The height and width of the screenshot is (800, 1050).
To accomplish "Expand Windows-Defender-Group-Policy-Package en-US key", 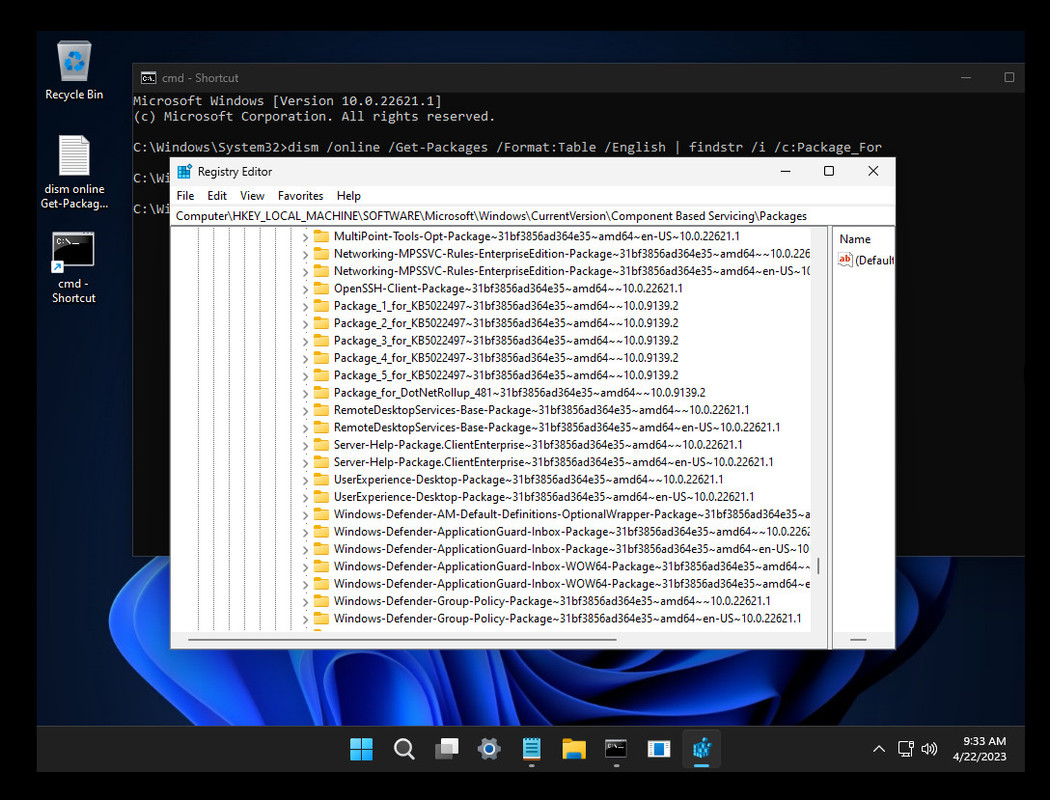I will (x=305, y=619).
